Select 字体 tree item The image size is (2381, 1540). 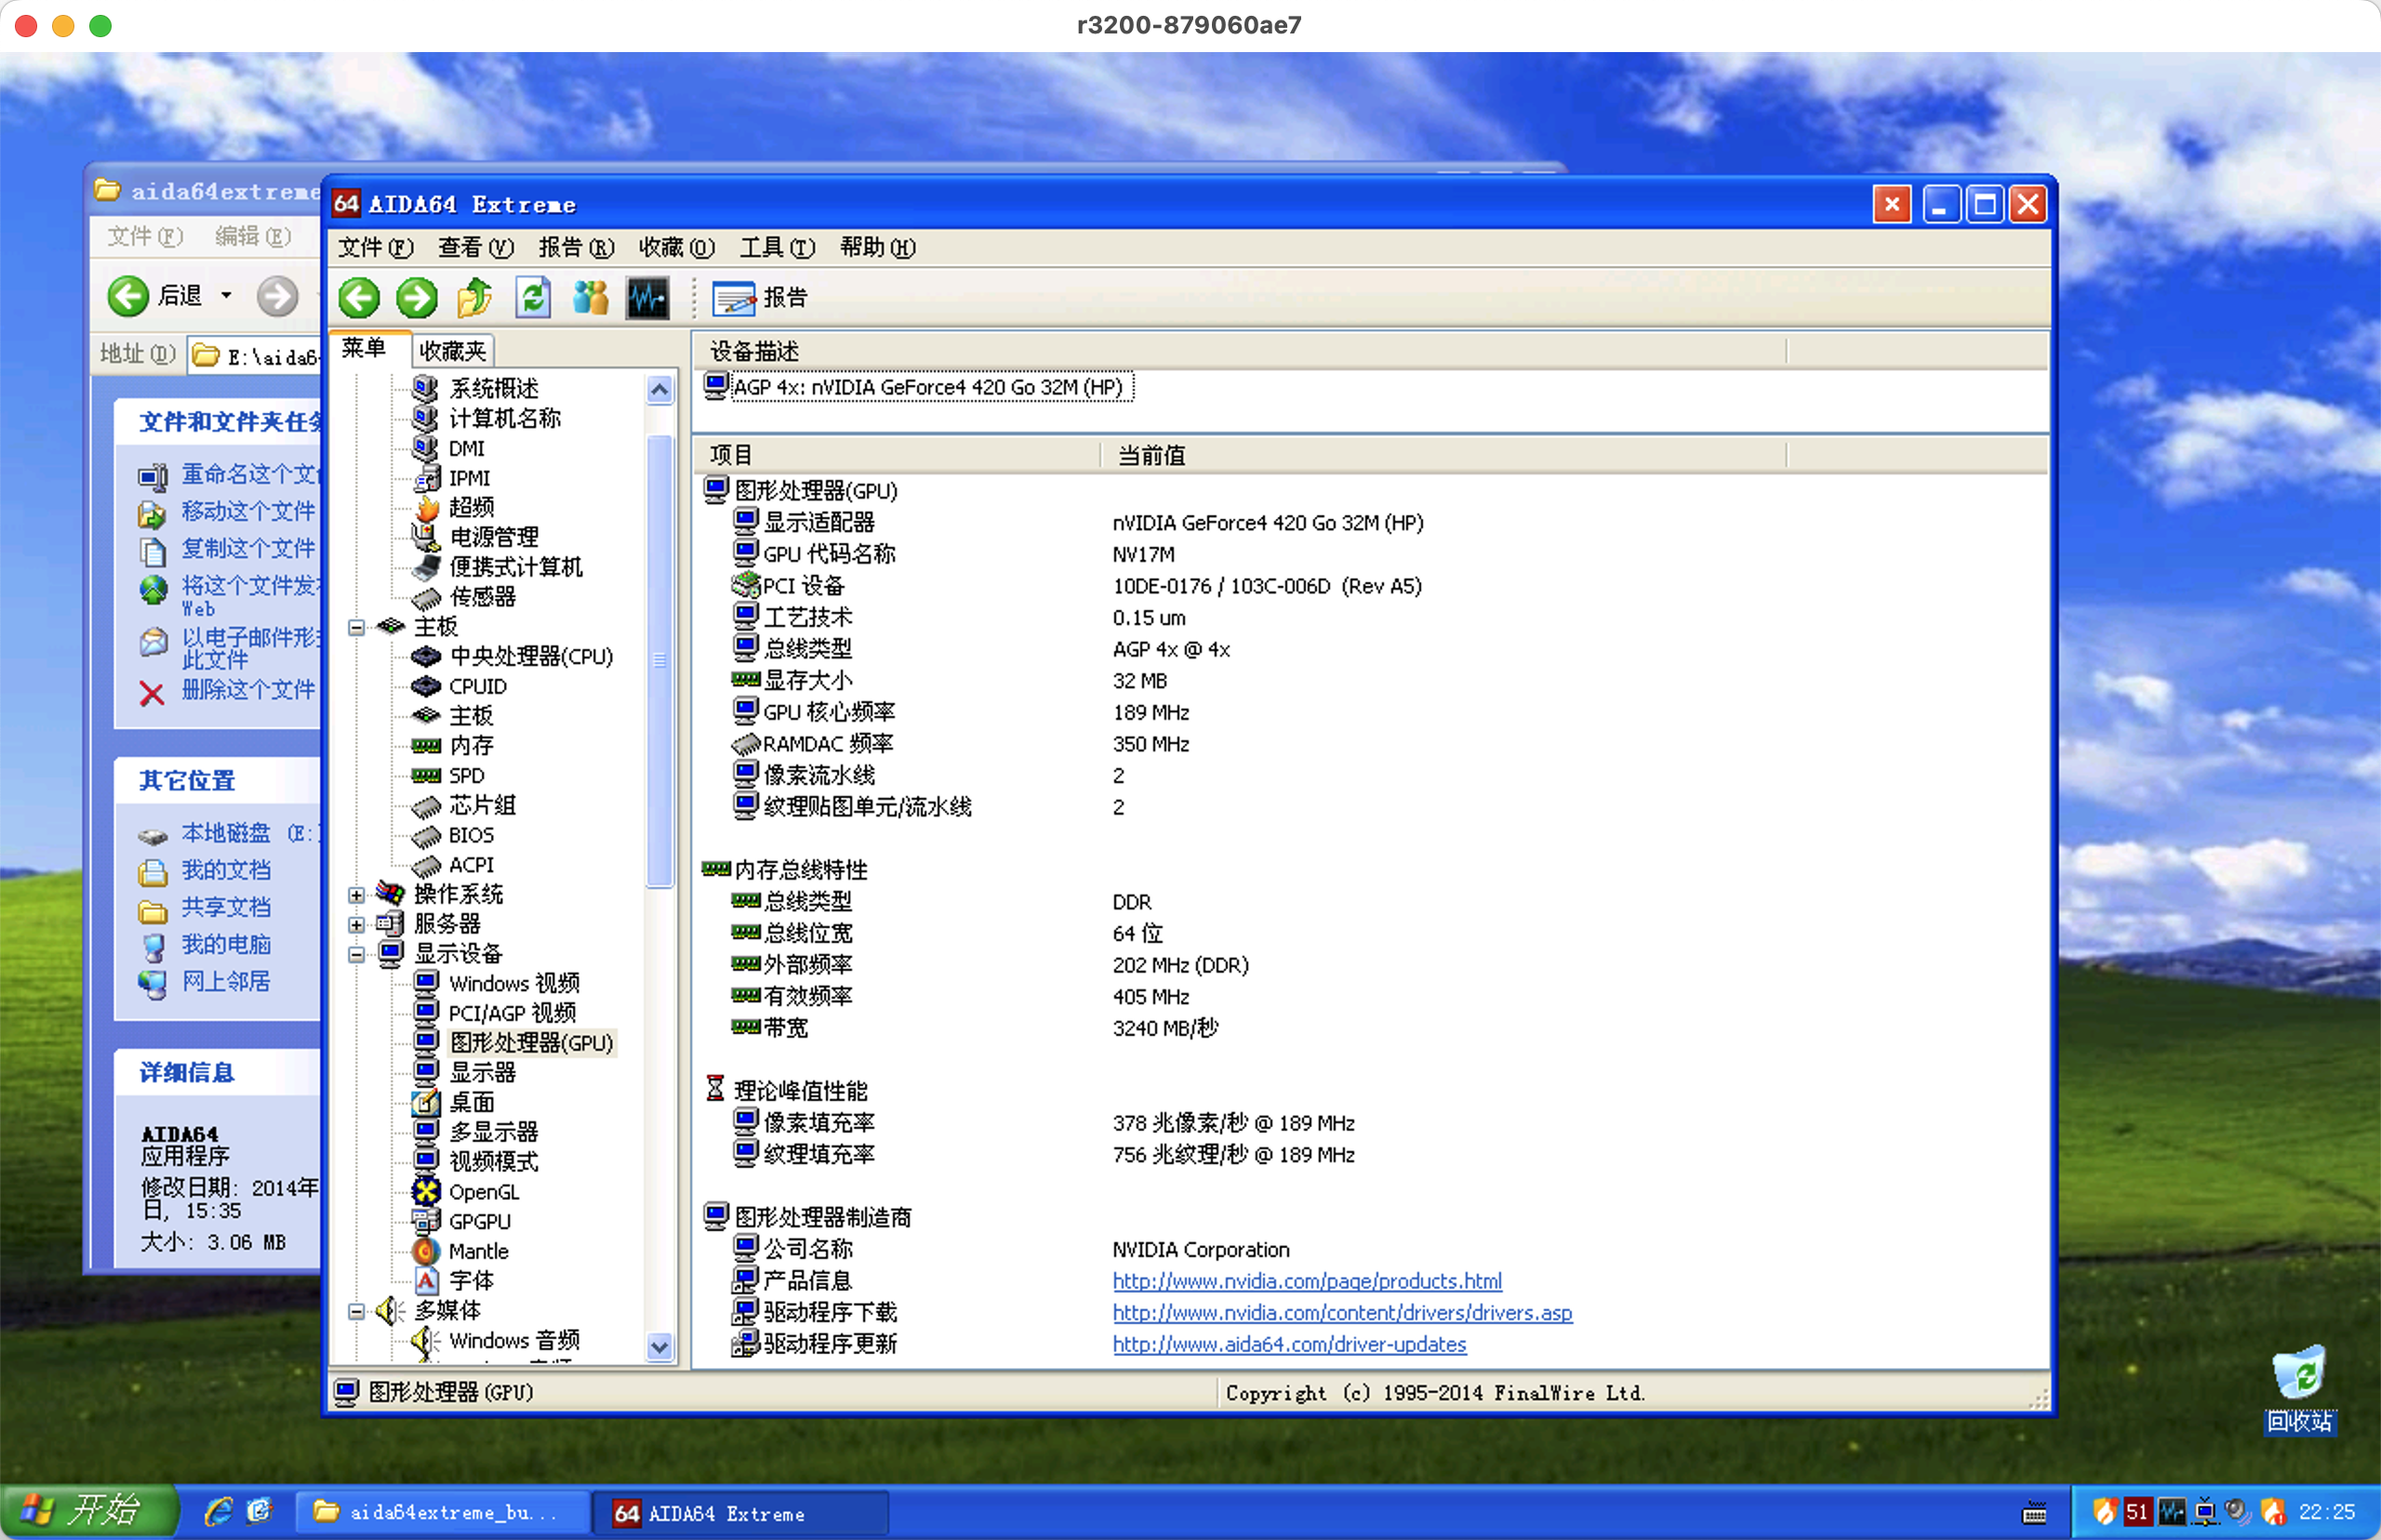coord(471,1280)
